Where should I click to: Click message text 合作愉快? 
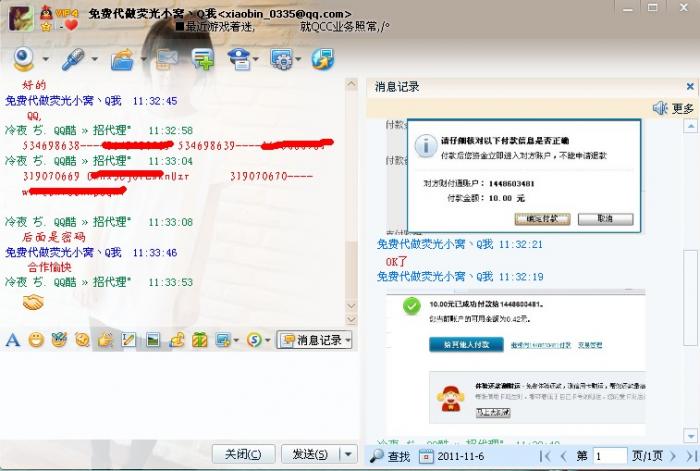click(49, 267)
